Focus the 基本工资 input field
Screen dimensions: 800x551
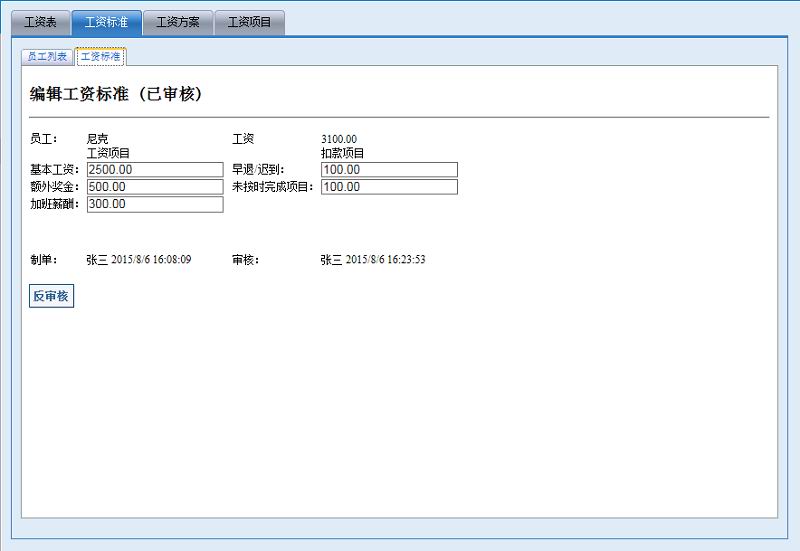pyautogui.click(x=155, y=170)
